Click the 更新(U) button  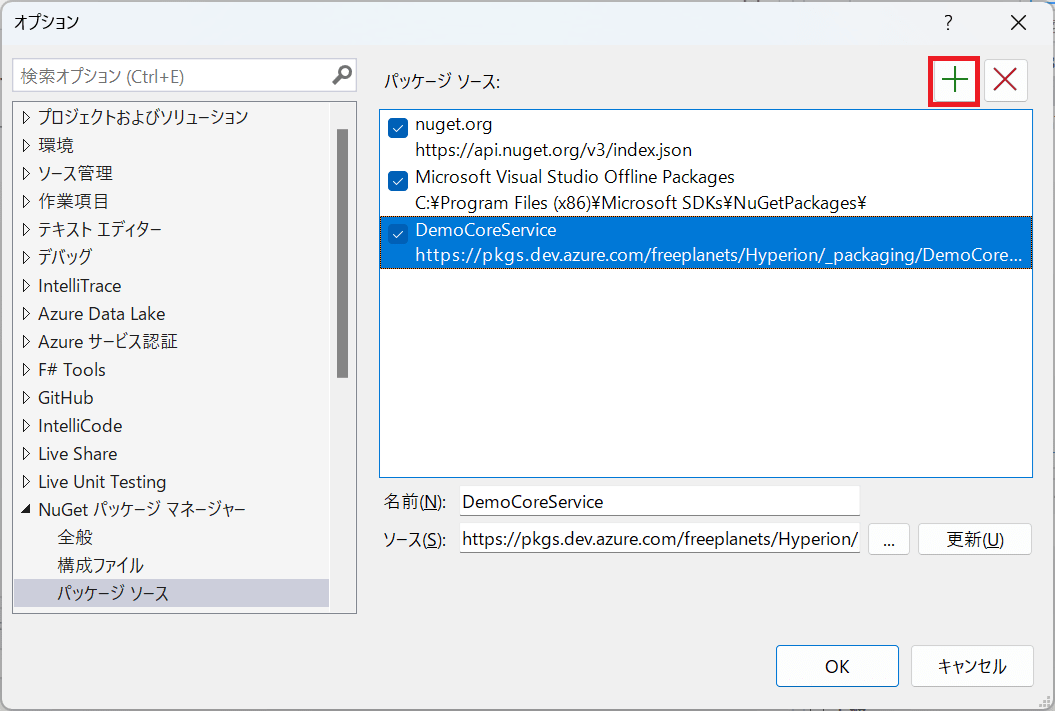(974, 539)
